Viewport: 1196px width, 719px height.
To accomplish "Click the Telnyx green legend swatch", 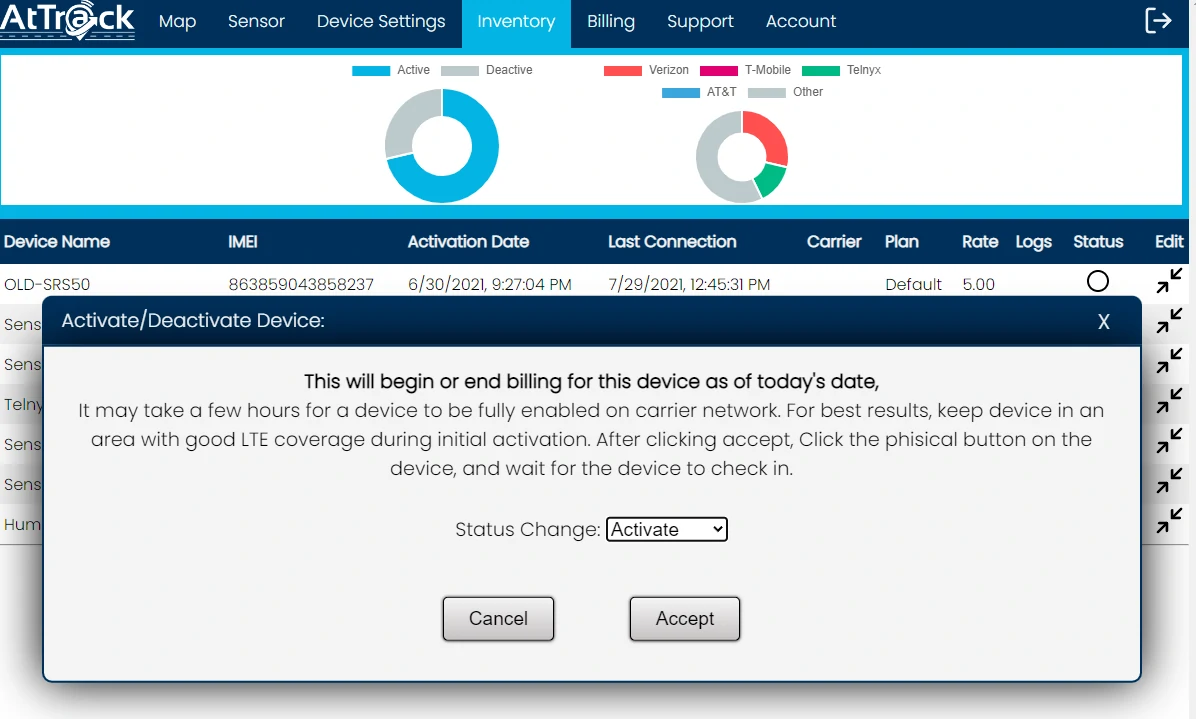I will 820,70.
